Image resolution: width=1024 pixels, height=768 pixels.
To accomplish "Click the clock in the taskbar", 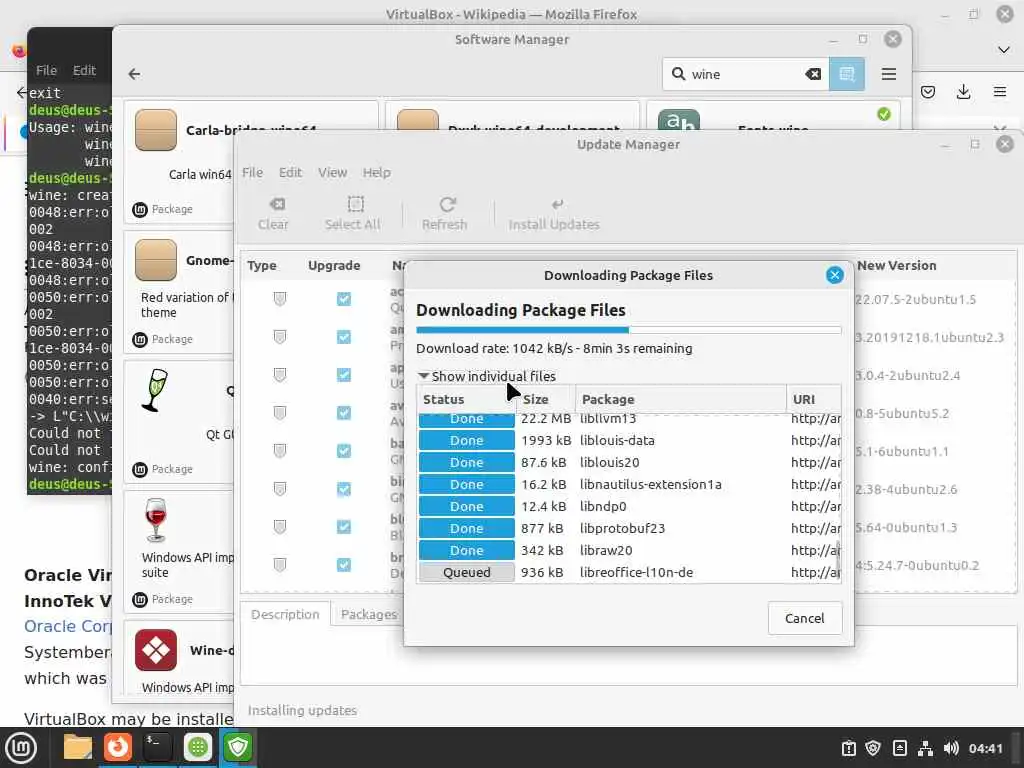I will pos(985,748).
